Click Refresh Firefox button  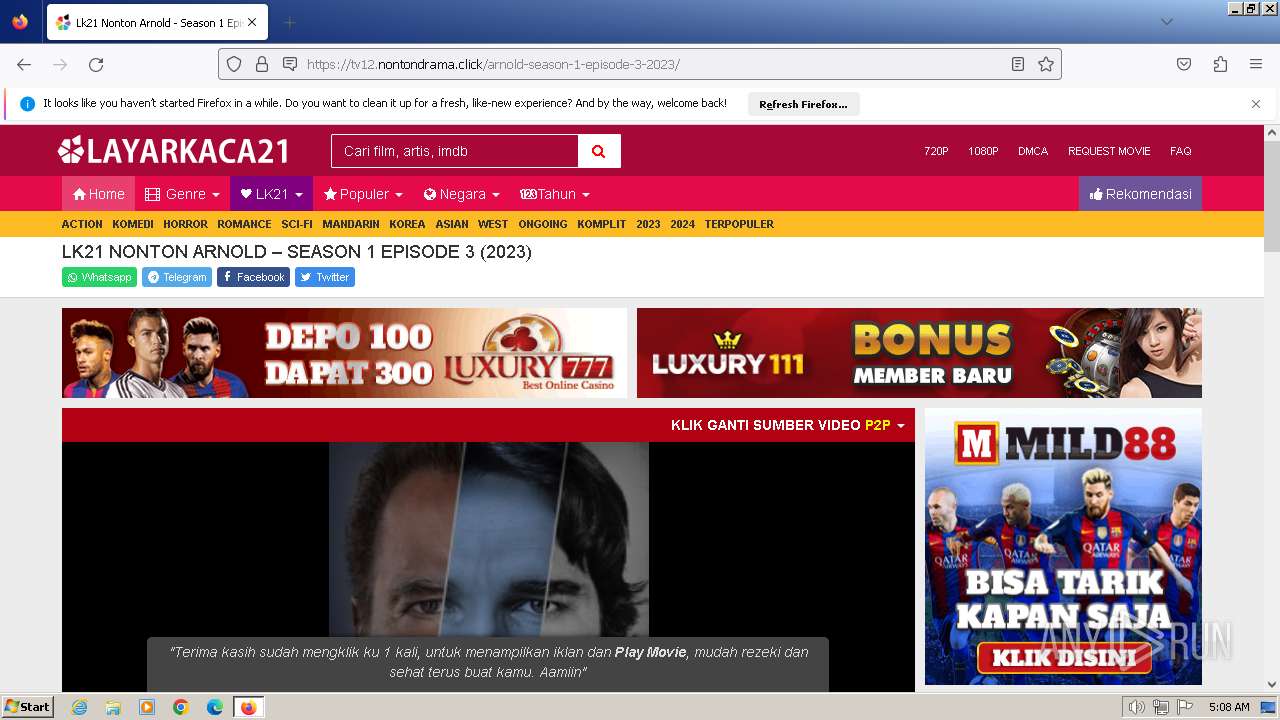pos(803,104)
